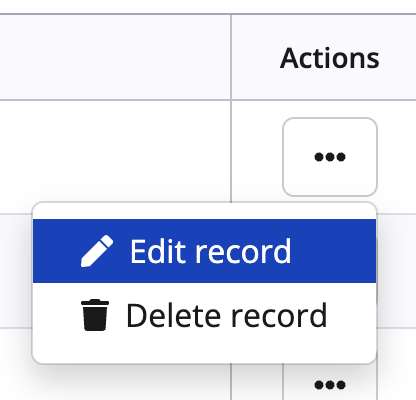
Task: Click the Edit record text label
Action: tap(211, 251)
